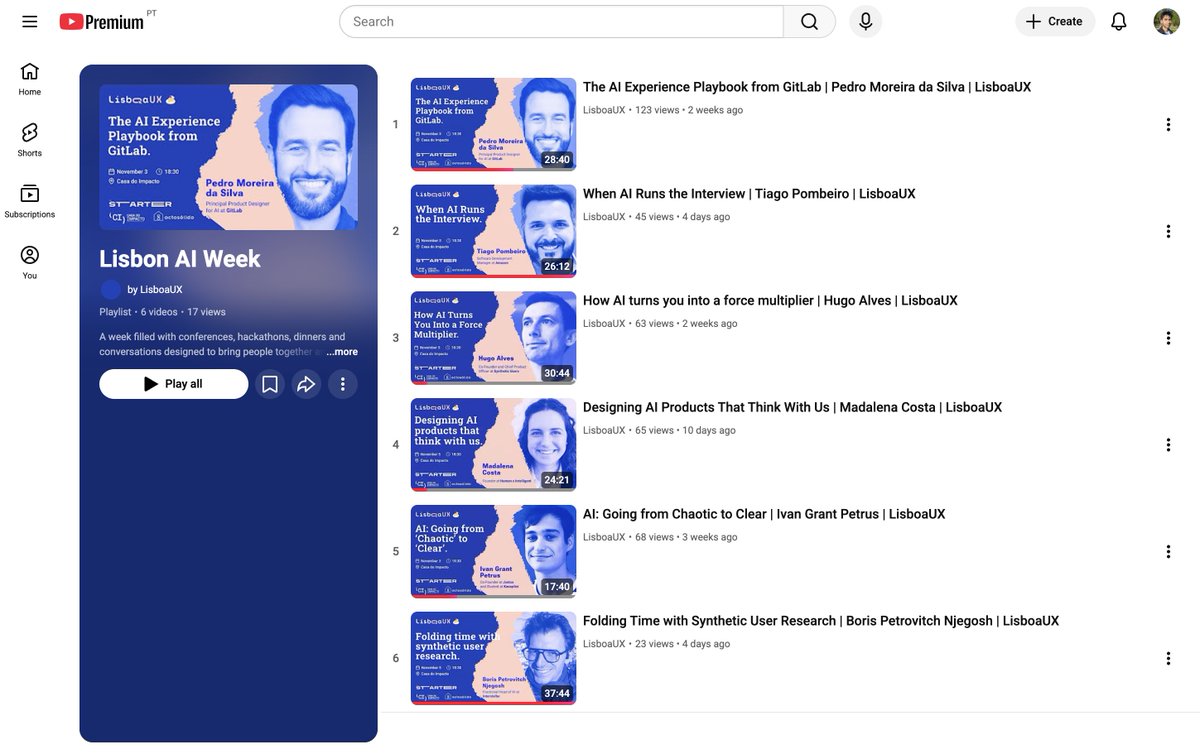Screen dimensions: 1200x754
Task: Open the account avatar menu
Action: (x=1167, y=22)
